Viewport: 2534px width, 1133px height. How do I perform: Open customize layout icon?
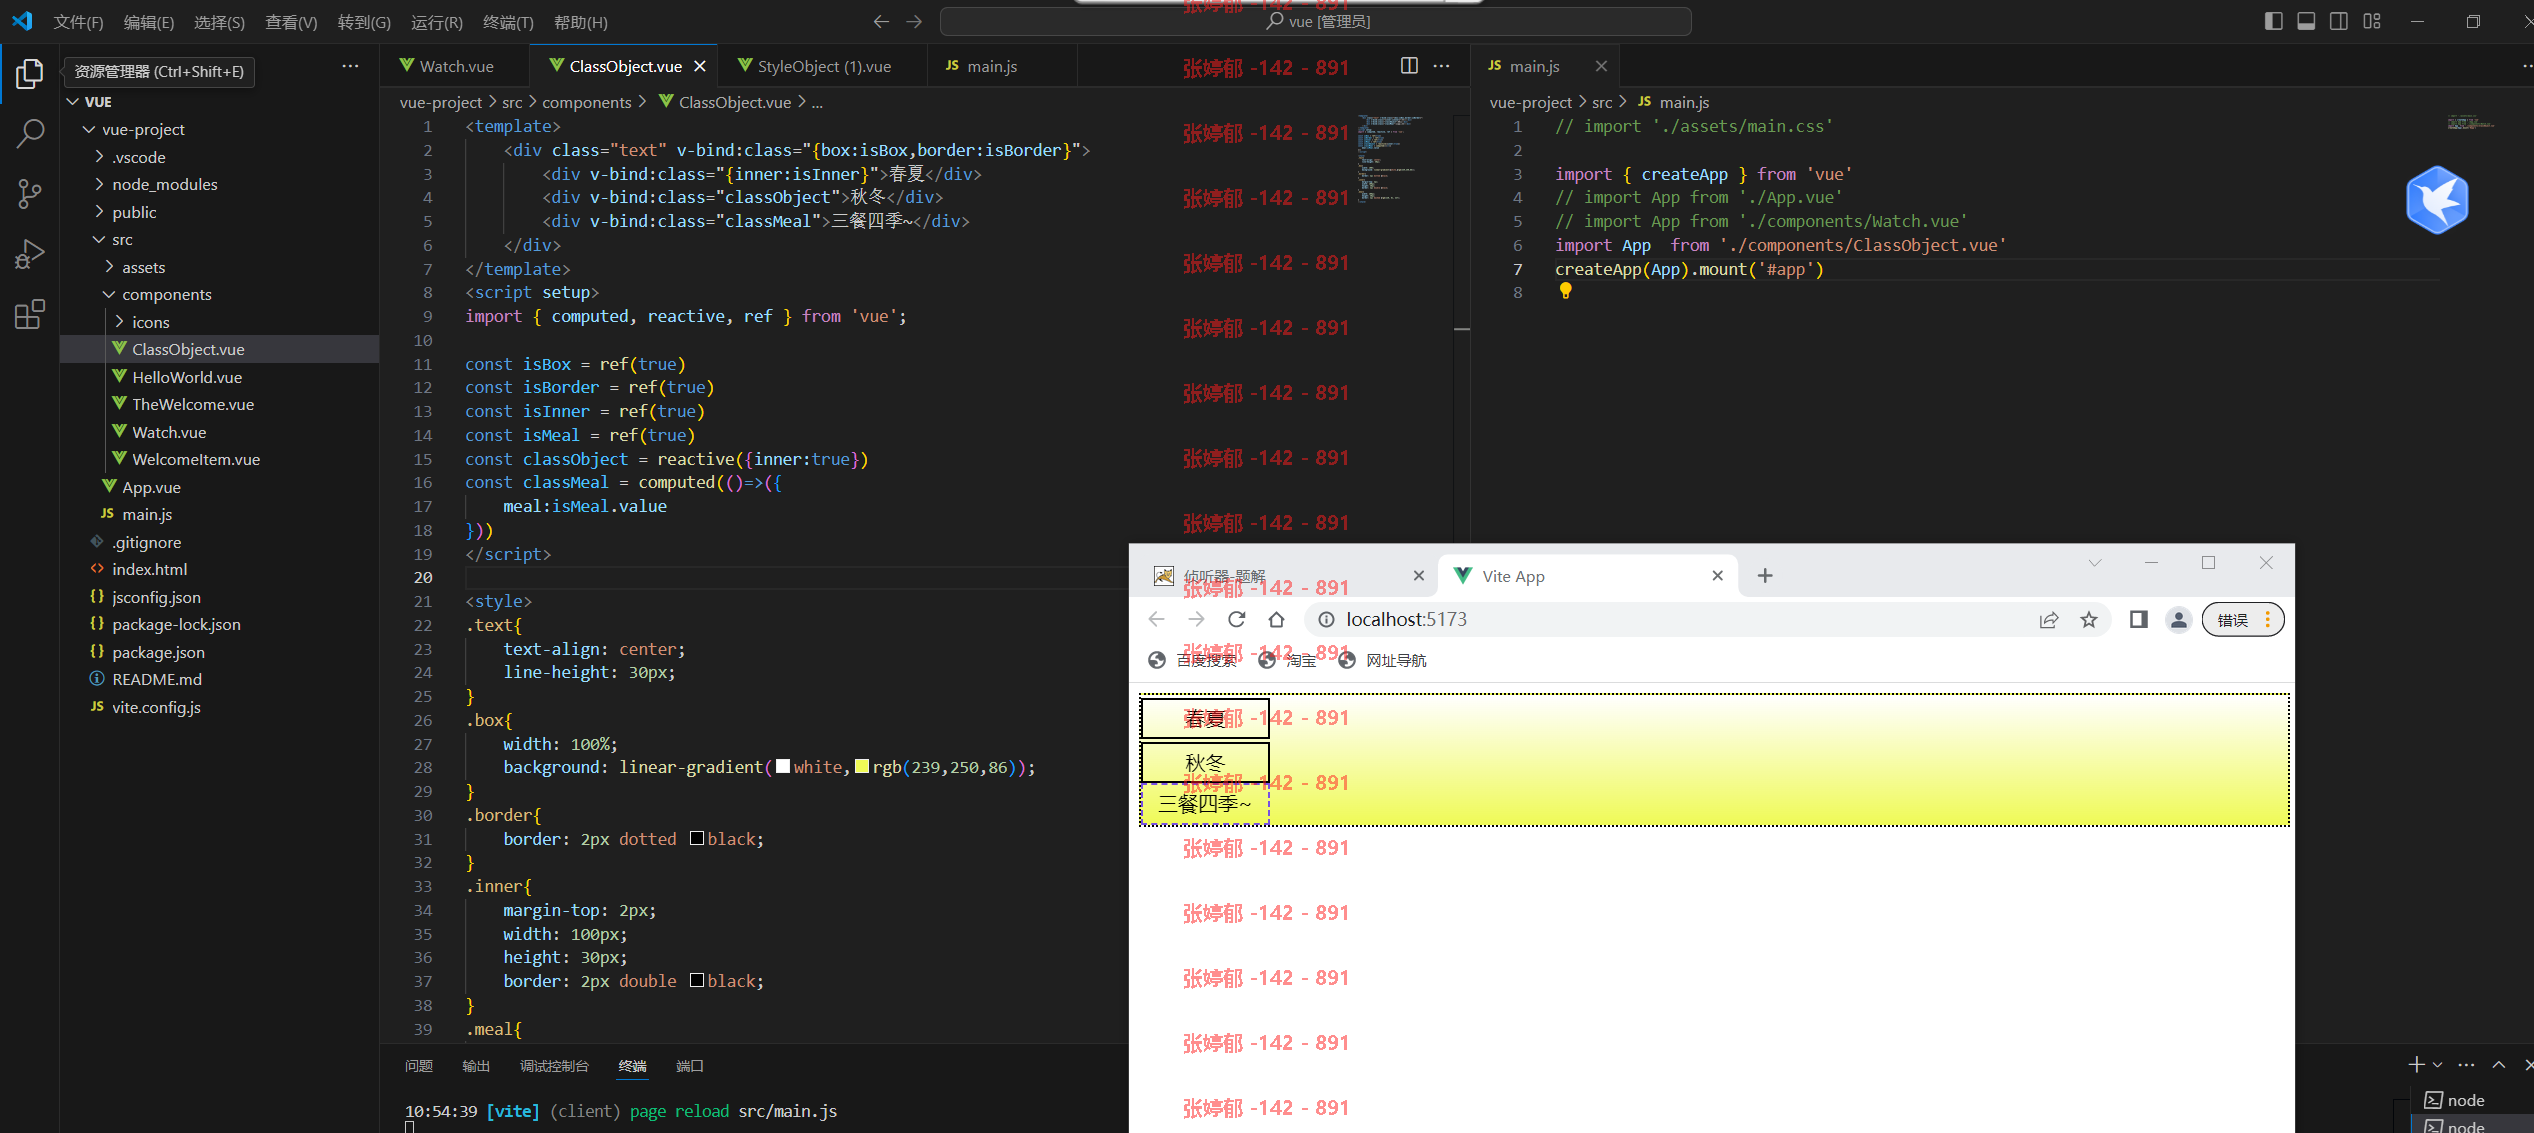coord(2372,21)
